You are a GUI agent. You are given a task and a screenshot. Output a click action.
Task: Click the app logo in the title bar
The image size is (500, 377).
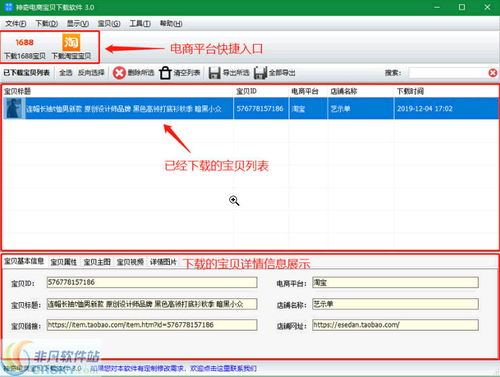click(x=8, y=7)
